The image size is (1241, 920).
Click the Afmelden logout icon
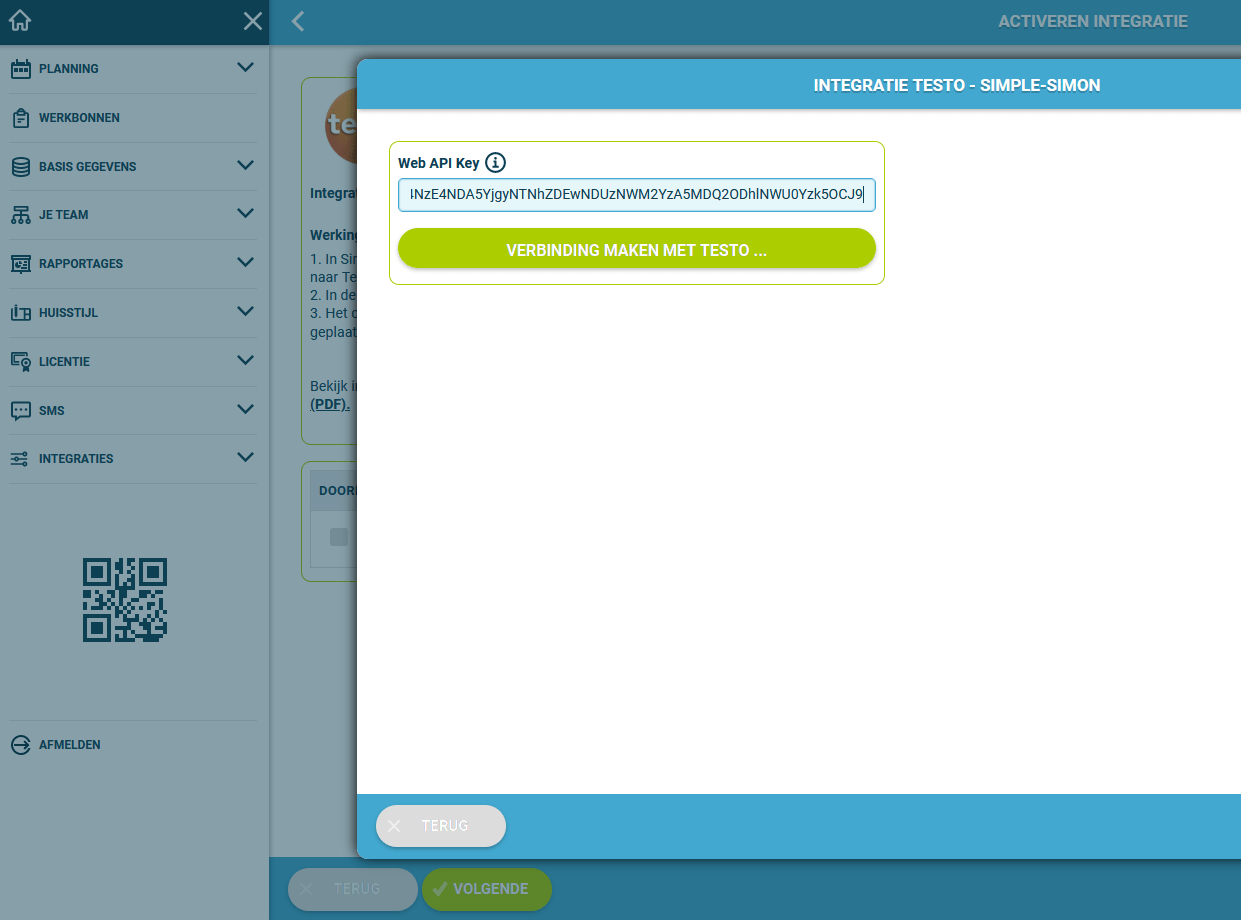21,745
